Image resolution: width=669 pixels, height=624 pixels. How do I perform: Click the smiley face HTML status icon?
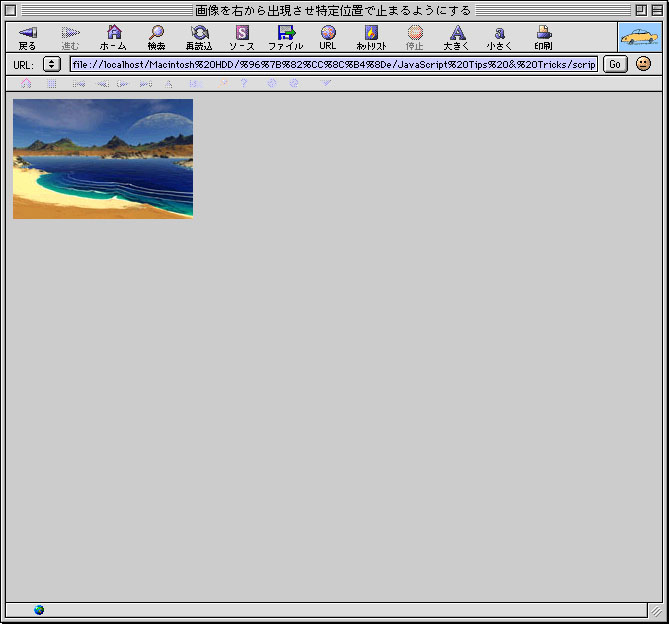(x=643, y=64)
